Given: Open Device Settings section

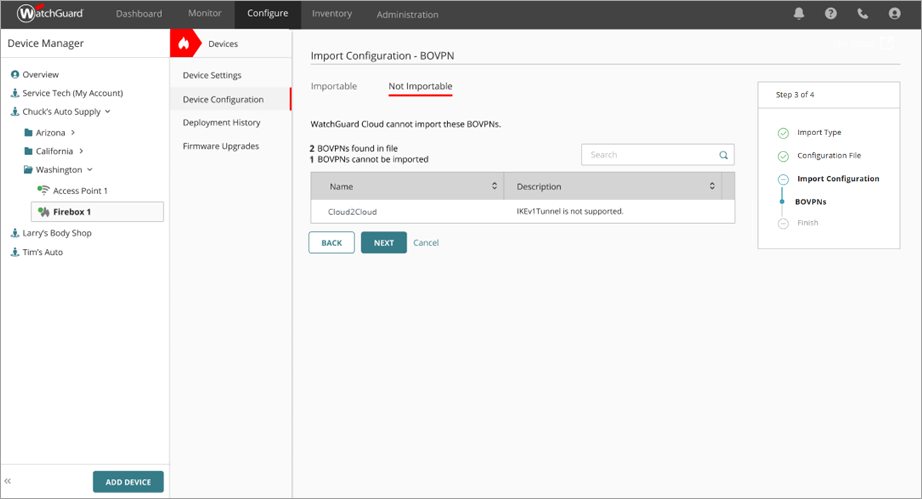Looking at the screenshot, I should (x=212, y=75).
